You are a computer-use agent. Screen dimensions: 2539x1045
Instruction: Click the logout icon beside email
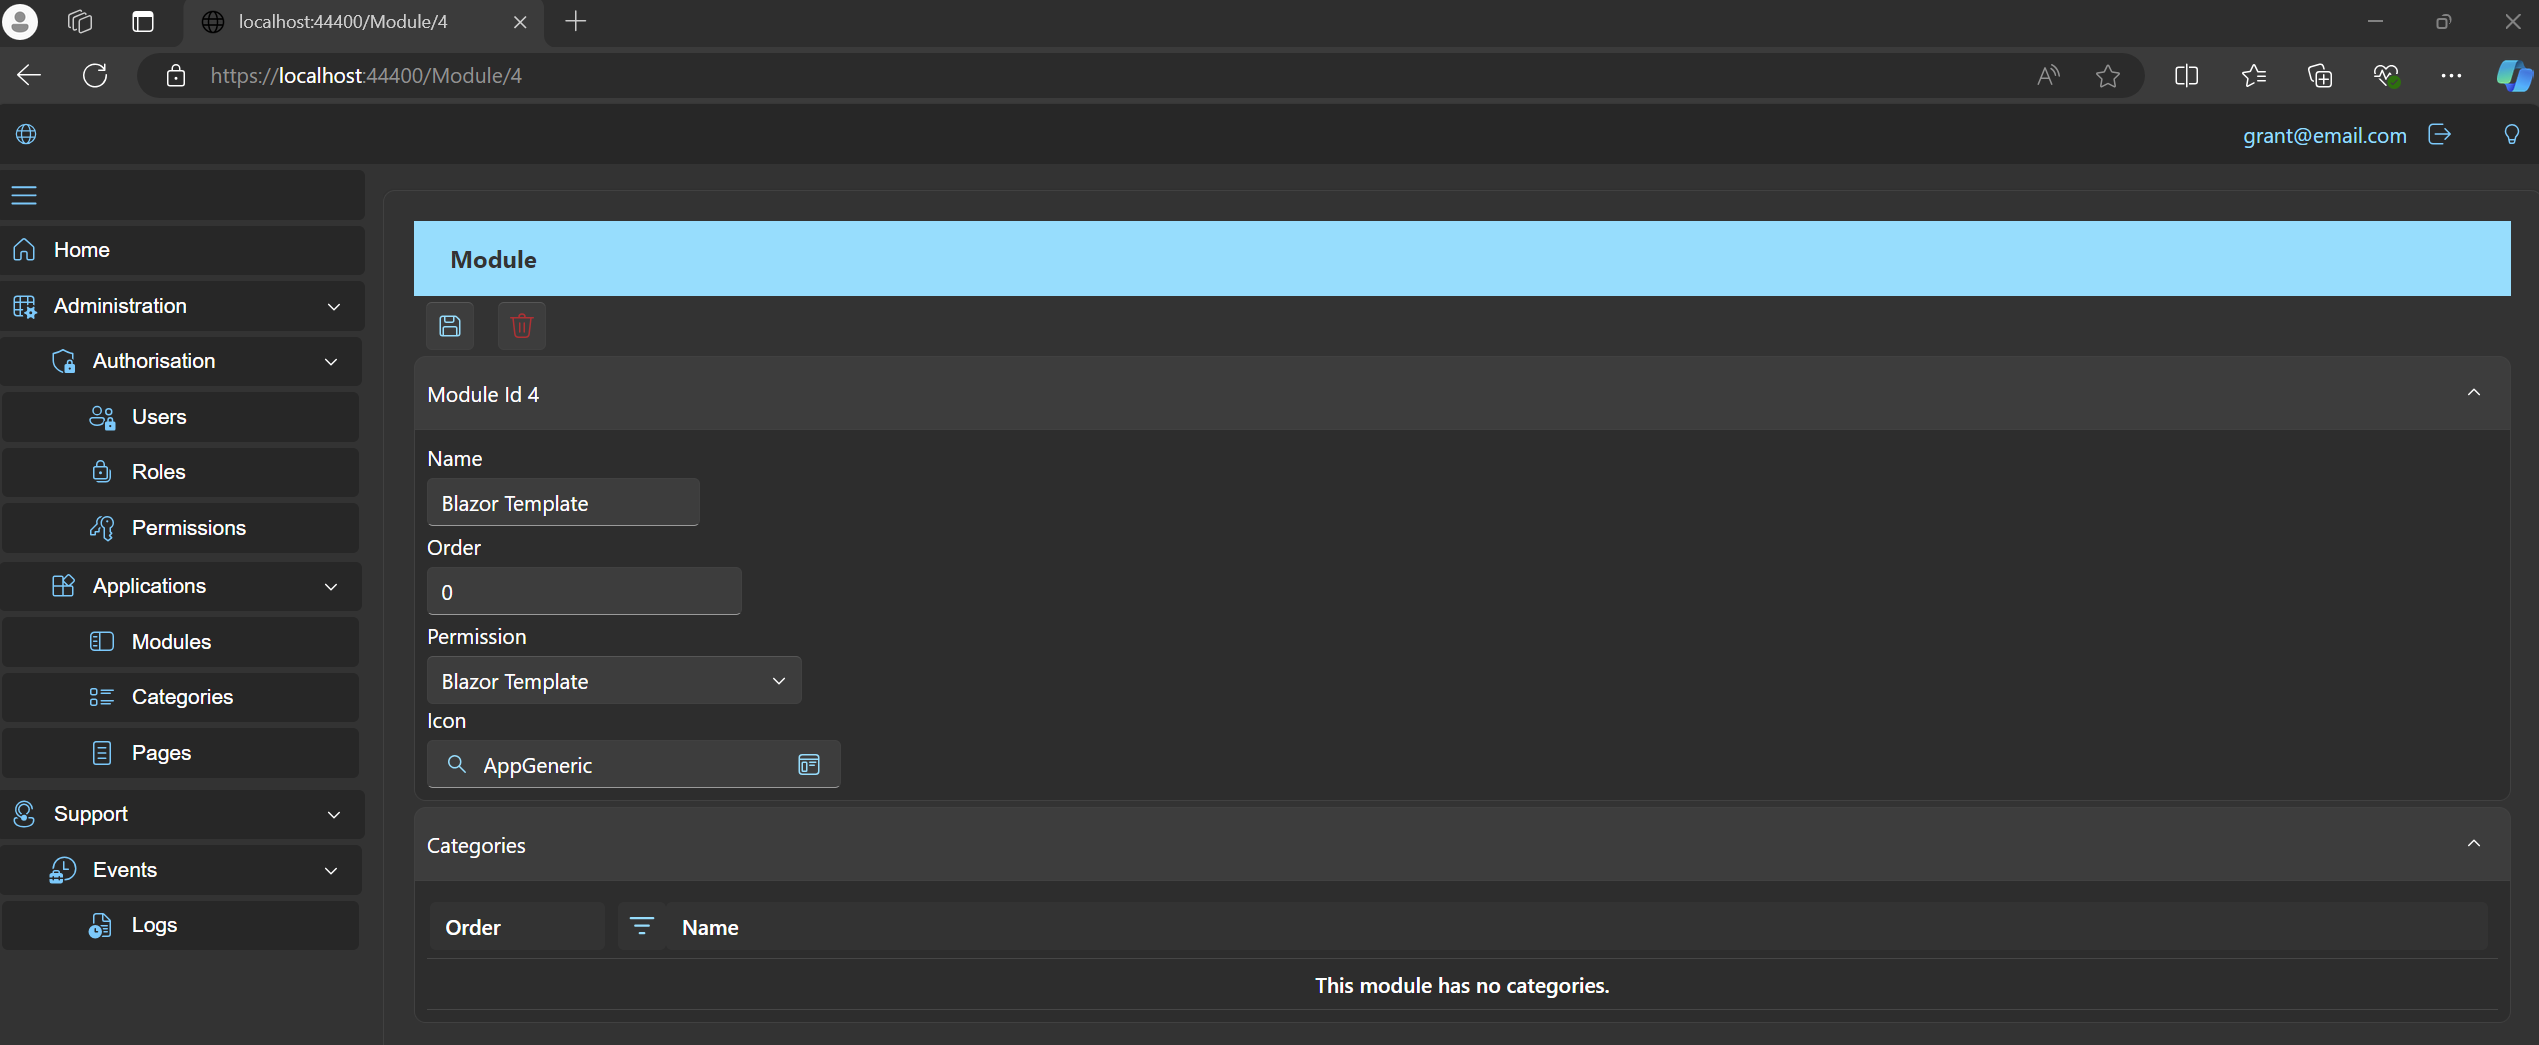point(2439,135)
